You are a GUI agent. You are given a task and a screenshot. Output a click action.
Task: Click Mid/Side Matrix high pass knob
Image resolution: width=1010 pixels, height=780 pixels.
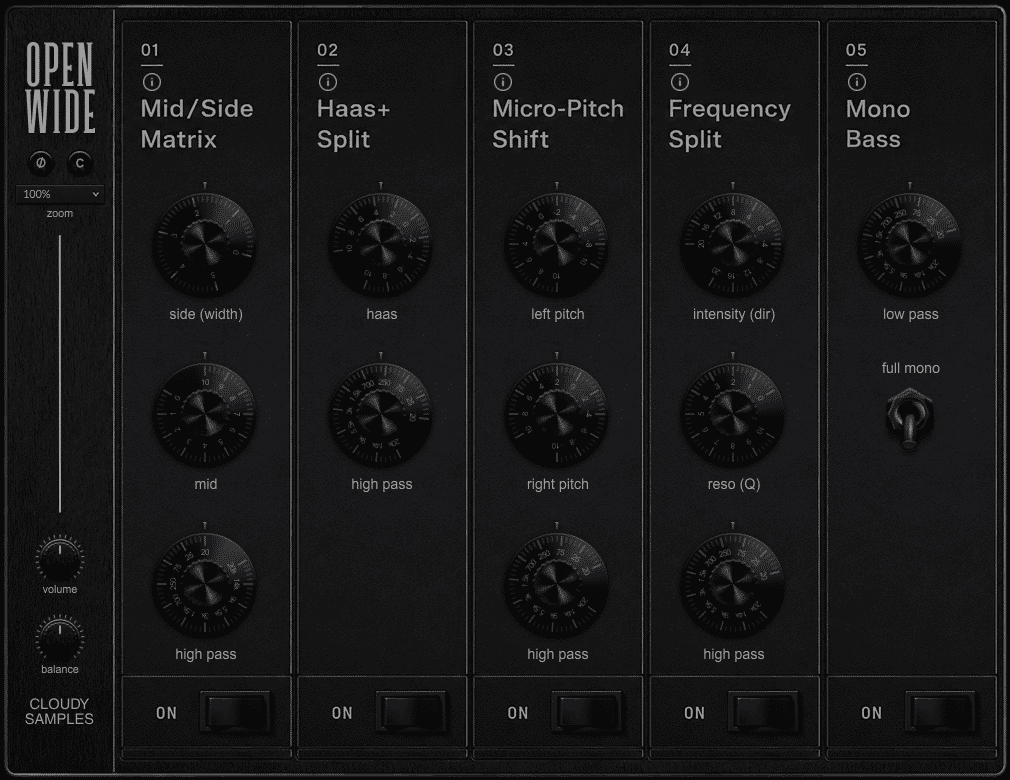click(x=205, y=584)
